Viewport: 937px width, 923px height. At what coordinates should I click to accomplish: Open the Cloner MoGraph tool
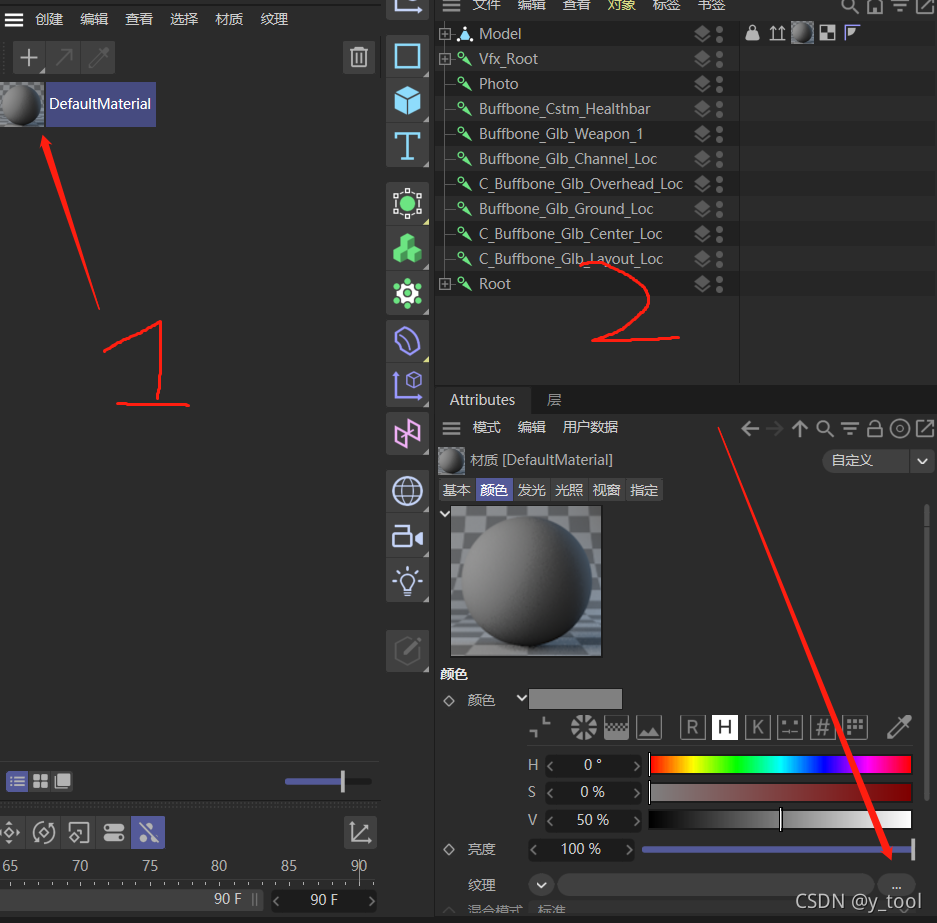click(408, 249)
